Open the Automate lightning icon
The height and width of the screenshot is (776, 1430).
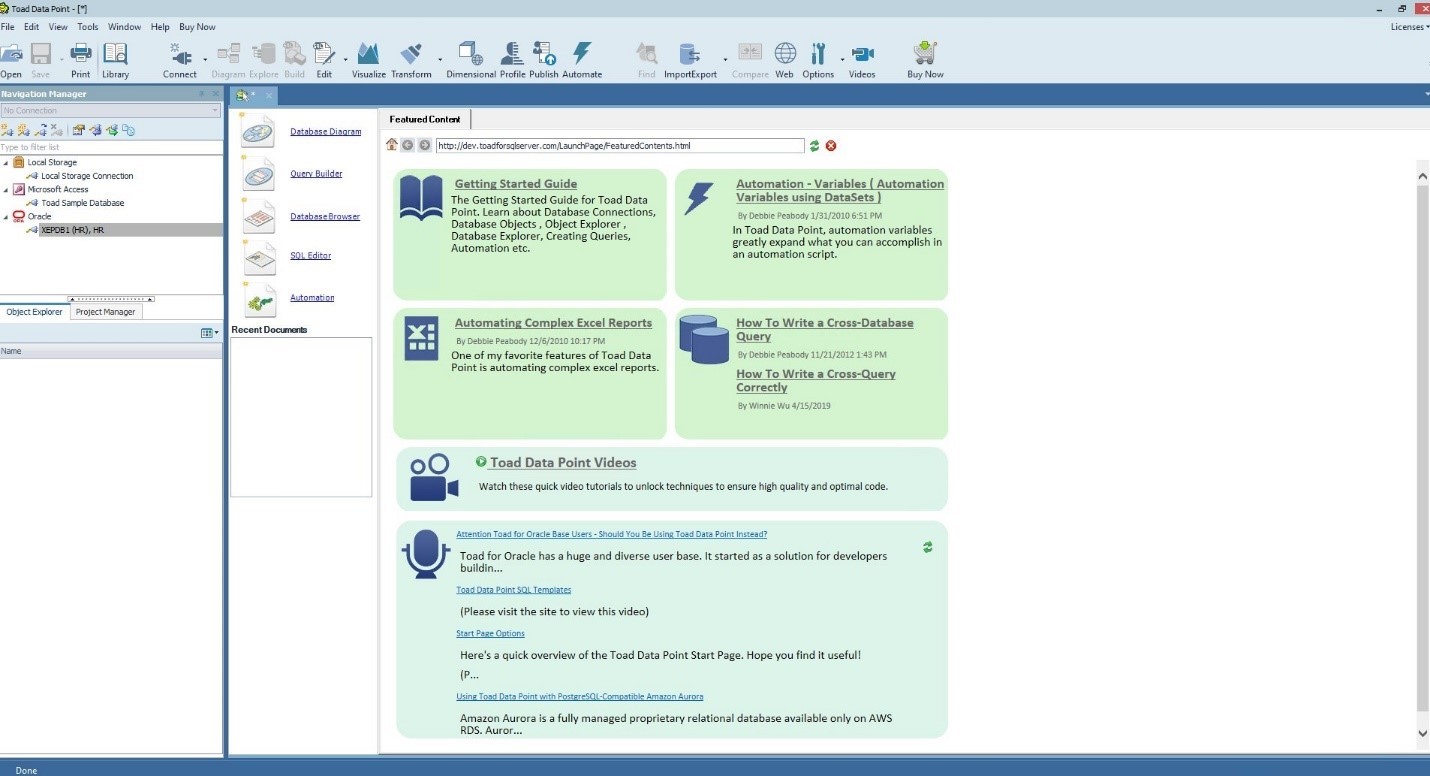point(582,53)
